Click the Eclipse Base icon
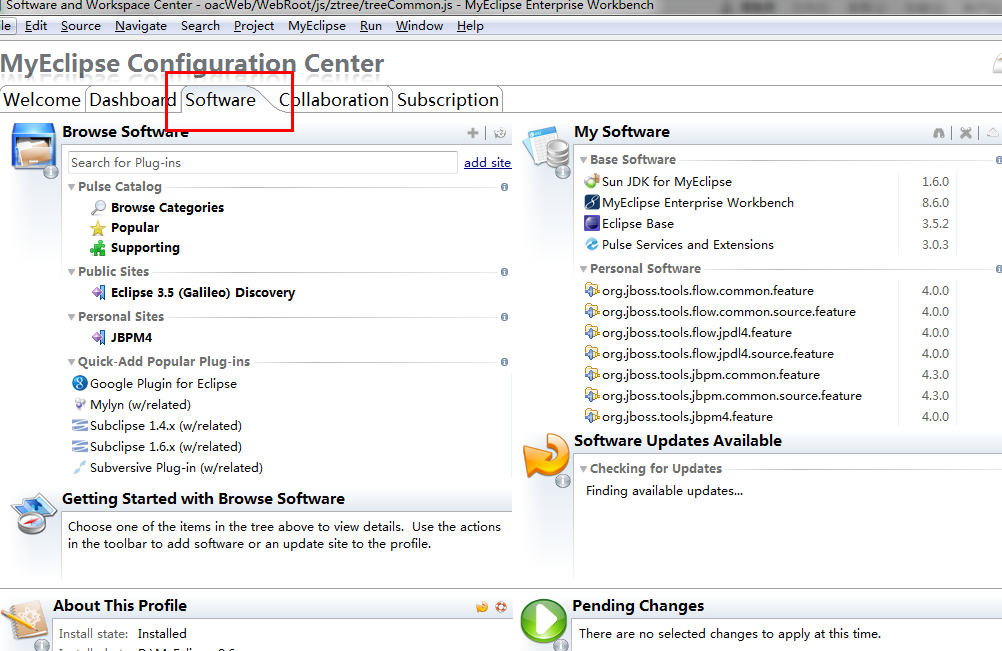The width and height of the screenshot is (1002, 651). [x=592, y=224]
